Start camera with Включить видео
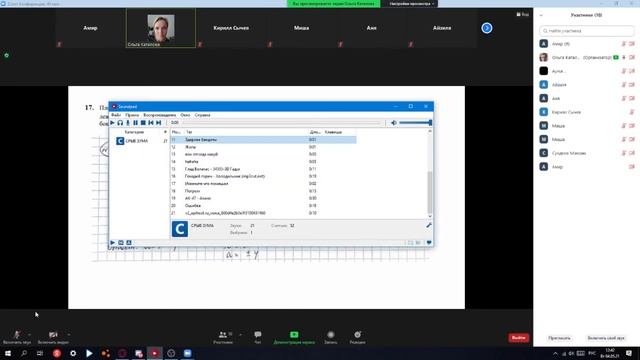640x360 pixels. pos(53,337)
